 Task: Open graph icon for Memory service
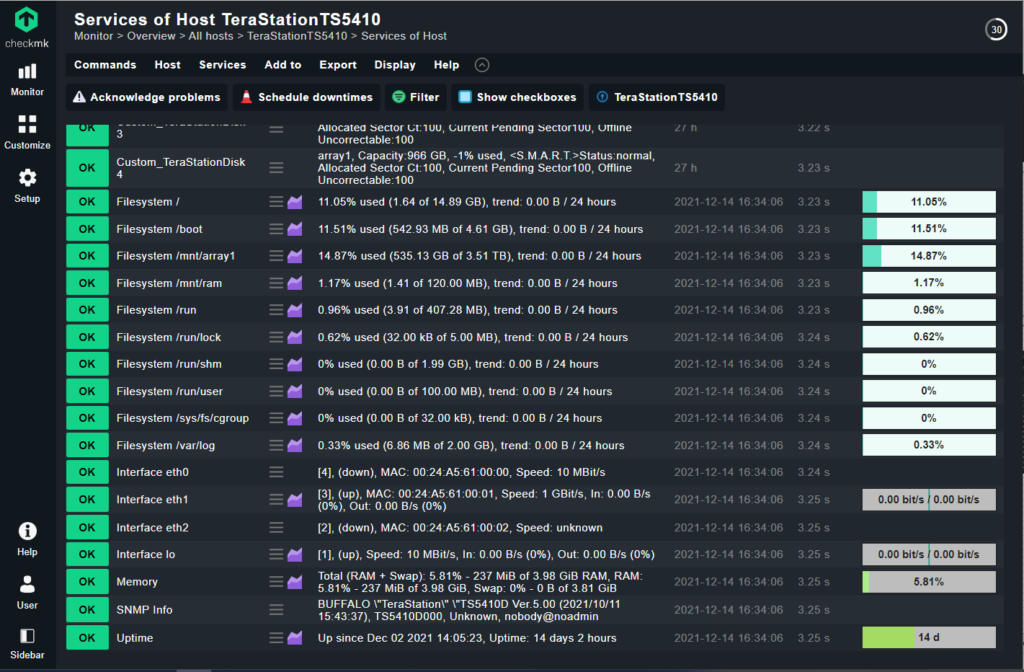click(x=295, y=582)
